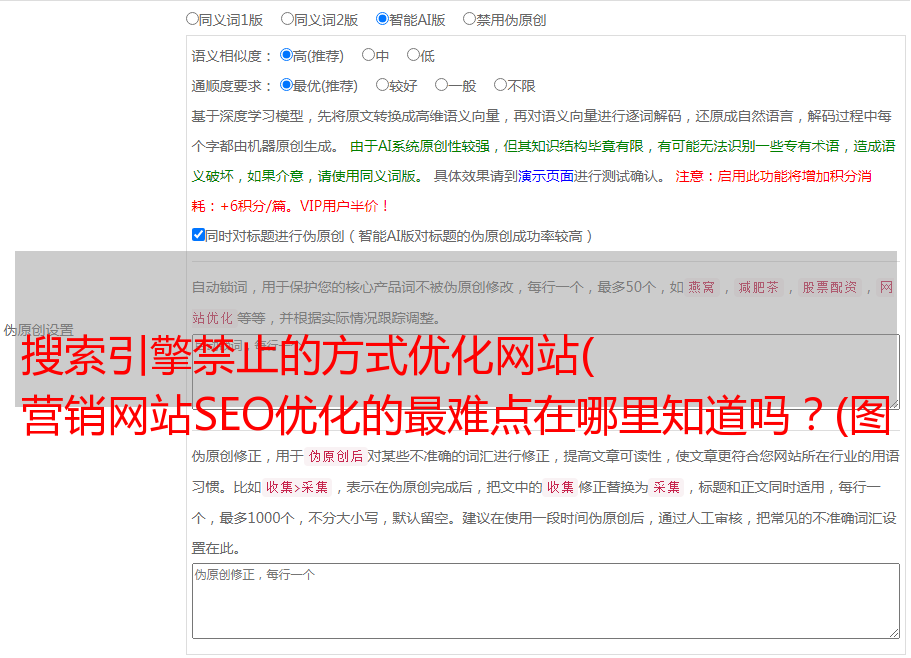Select the 同义词1版 radio option
Viewport: 911px width, 658px height.
[193, 19]
